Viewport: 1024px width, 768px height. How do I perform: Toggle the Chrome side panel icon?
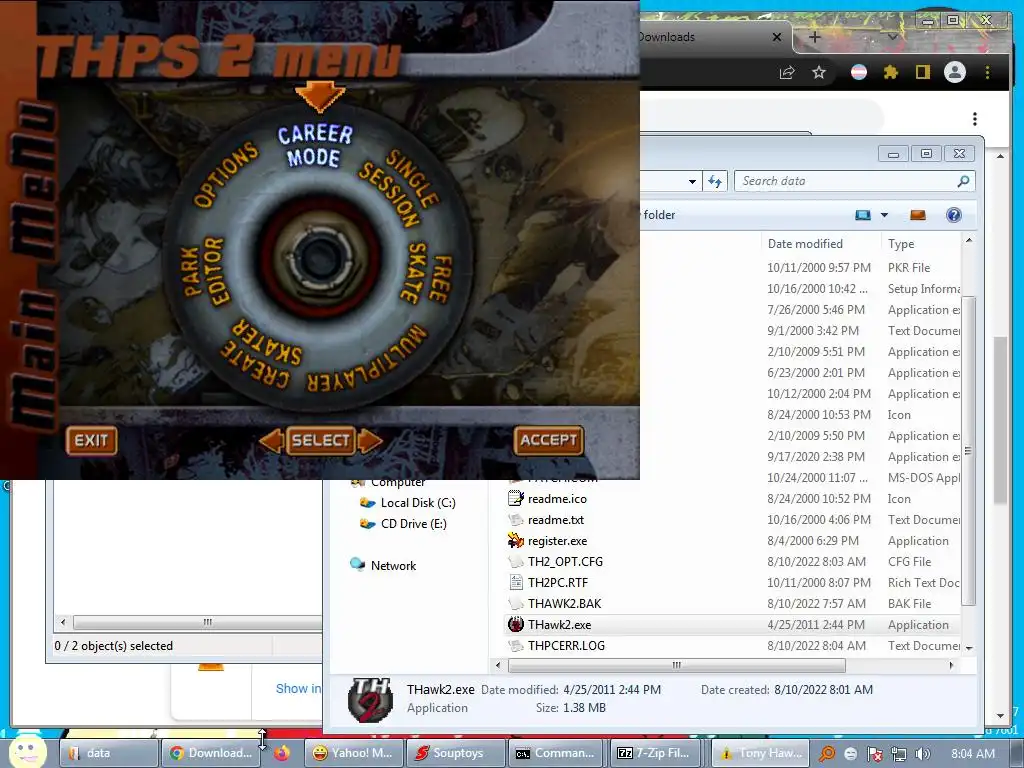pyautogui.click(x=922, y=72)
